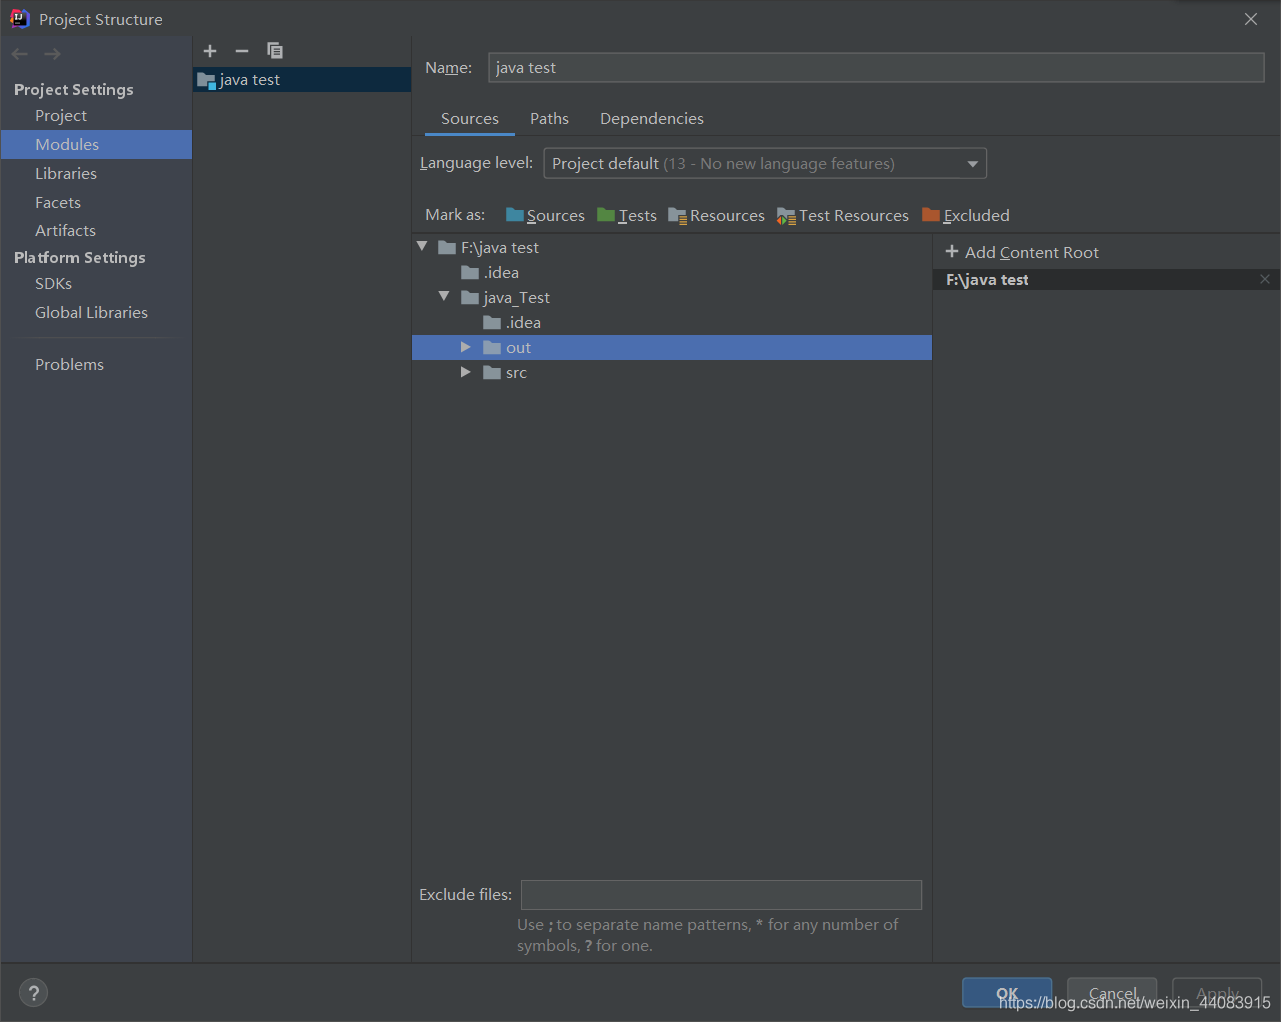Click the Forward navigation arrow
The height and width of the screenshot is (1022, 1281).
[x=52, y=54]
